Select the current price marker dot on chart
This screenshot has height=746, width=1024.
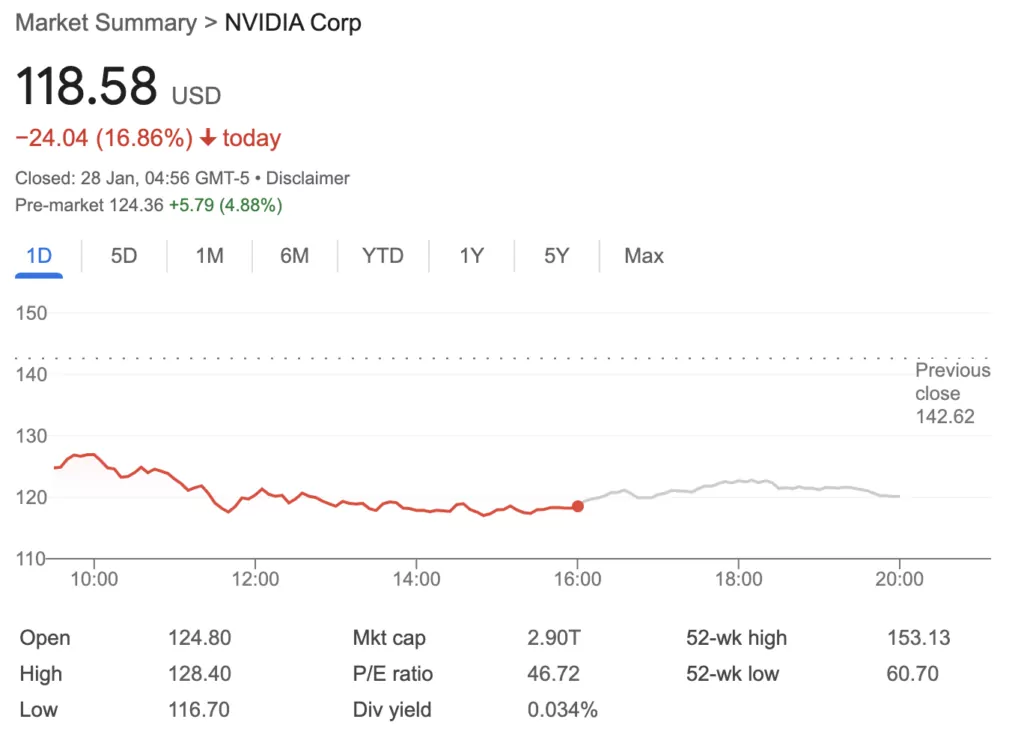578,507
